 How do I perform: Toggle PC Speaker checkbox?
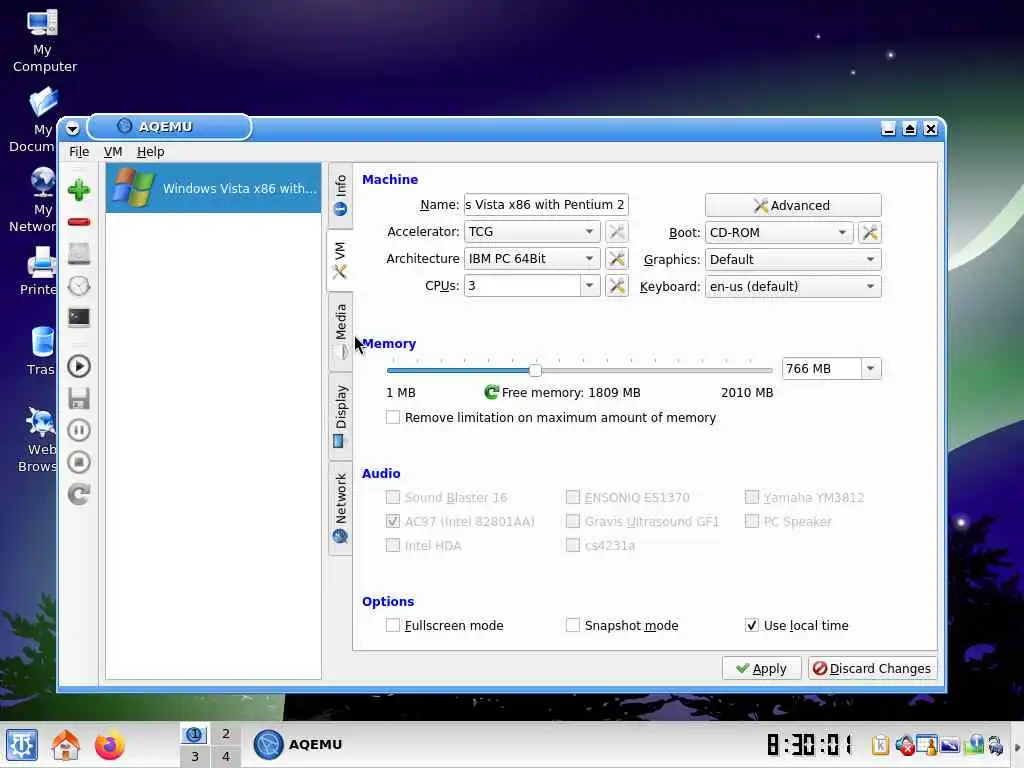click(752, 521)
